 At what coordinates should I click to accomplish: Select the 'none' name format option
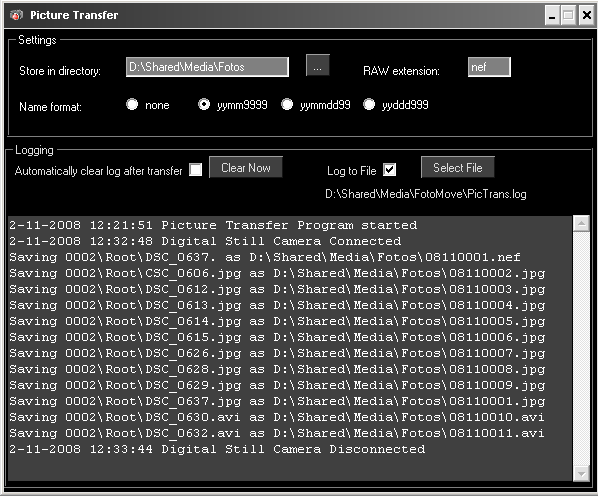coord(132,104)
